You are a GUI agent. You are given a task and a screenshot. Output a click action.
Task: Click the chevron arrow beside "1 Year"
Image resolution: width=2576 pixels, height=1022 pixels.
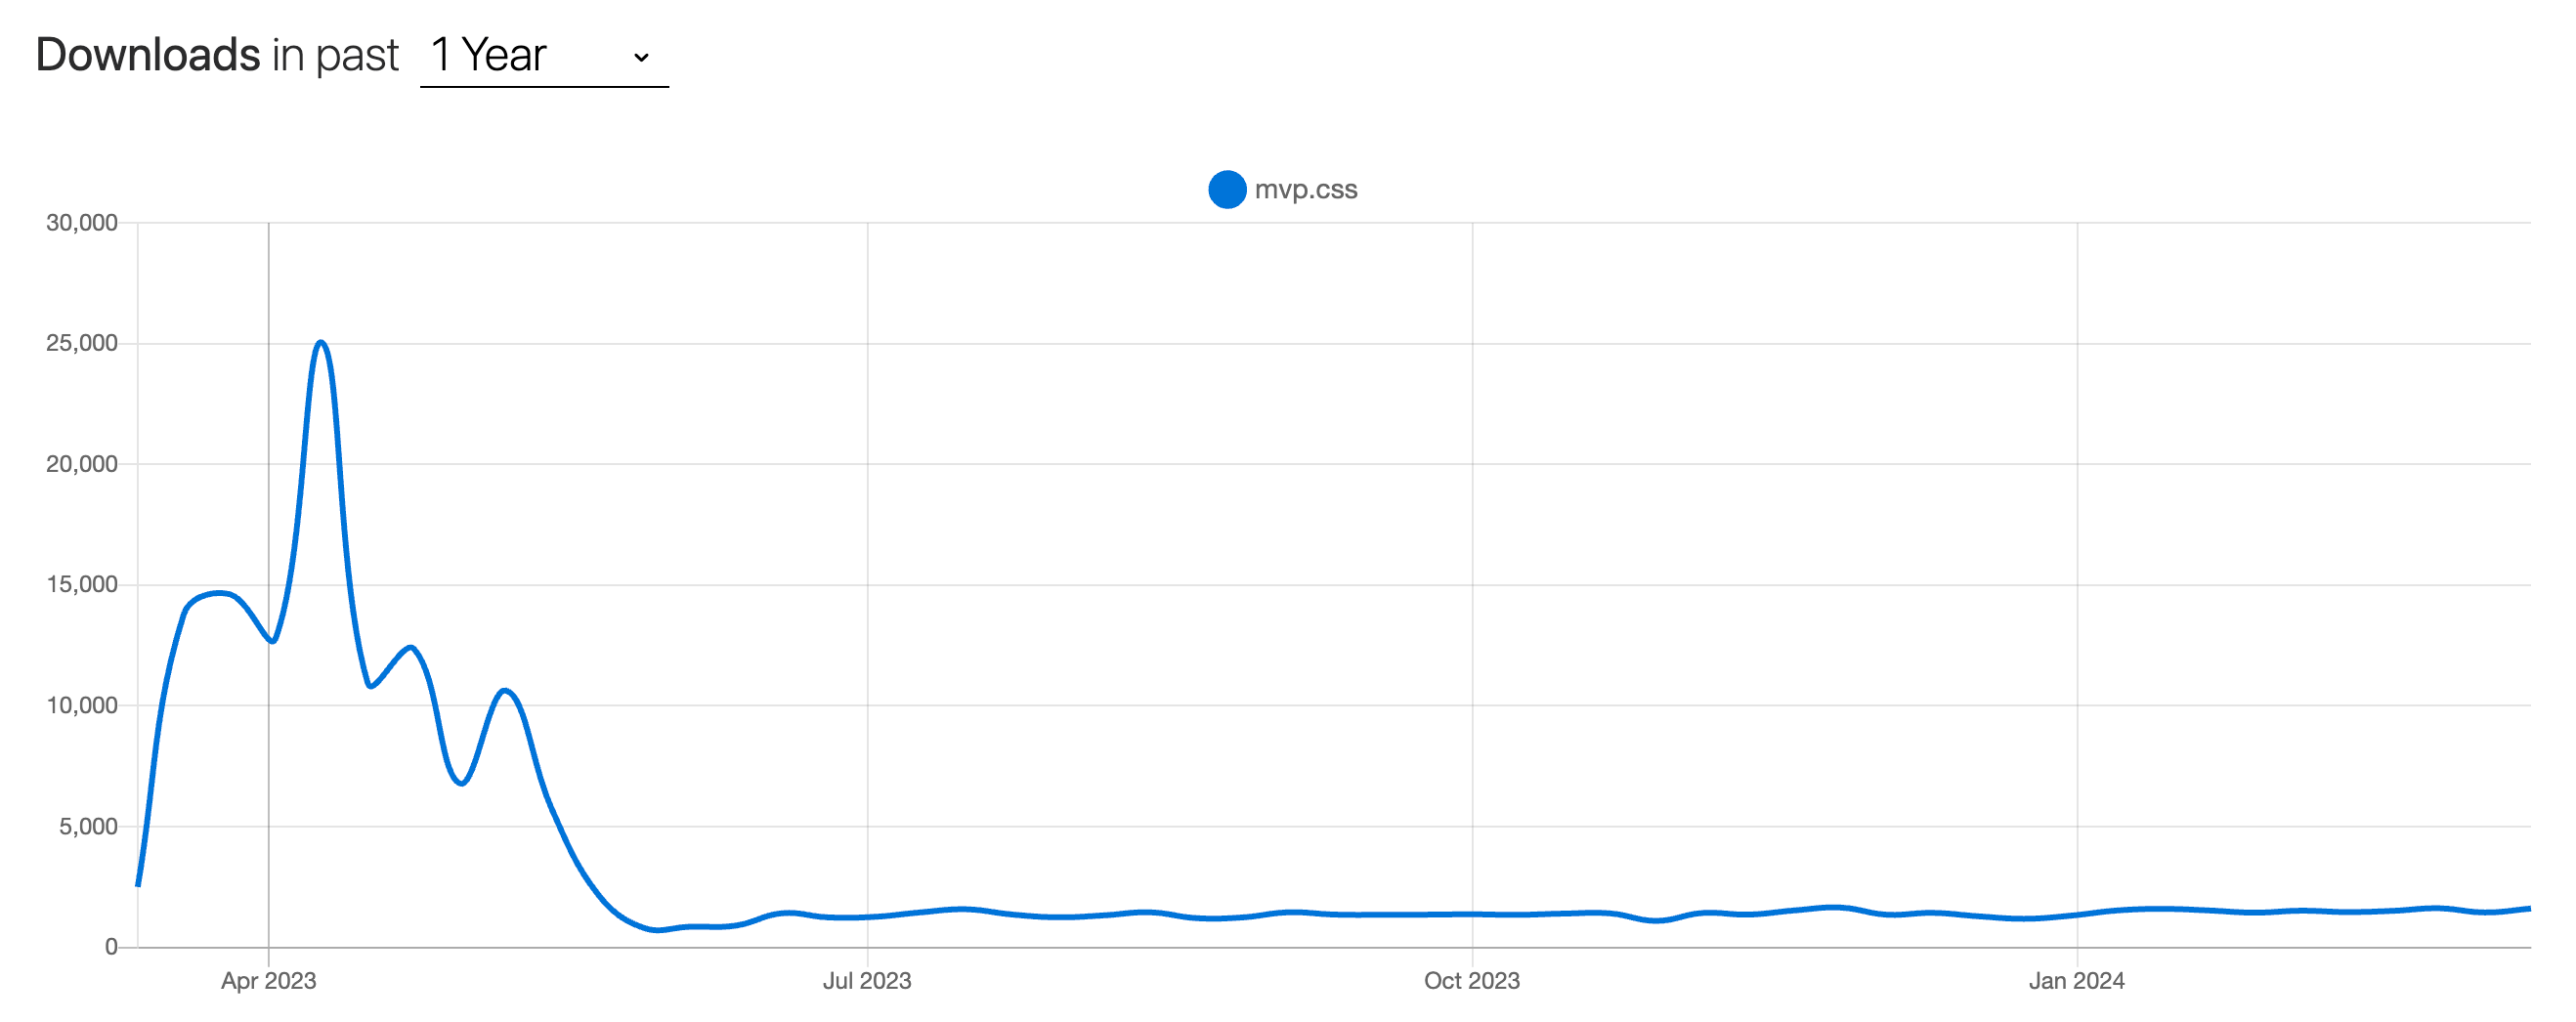point(641,58)
